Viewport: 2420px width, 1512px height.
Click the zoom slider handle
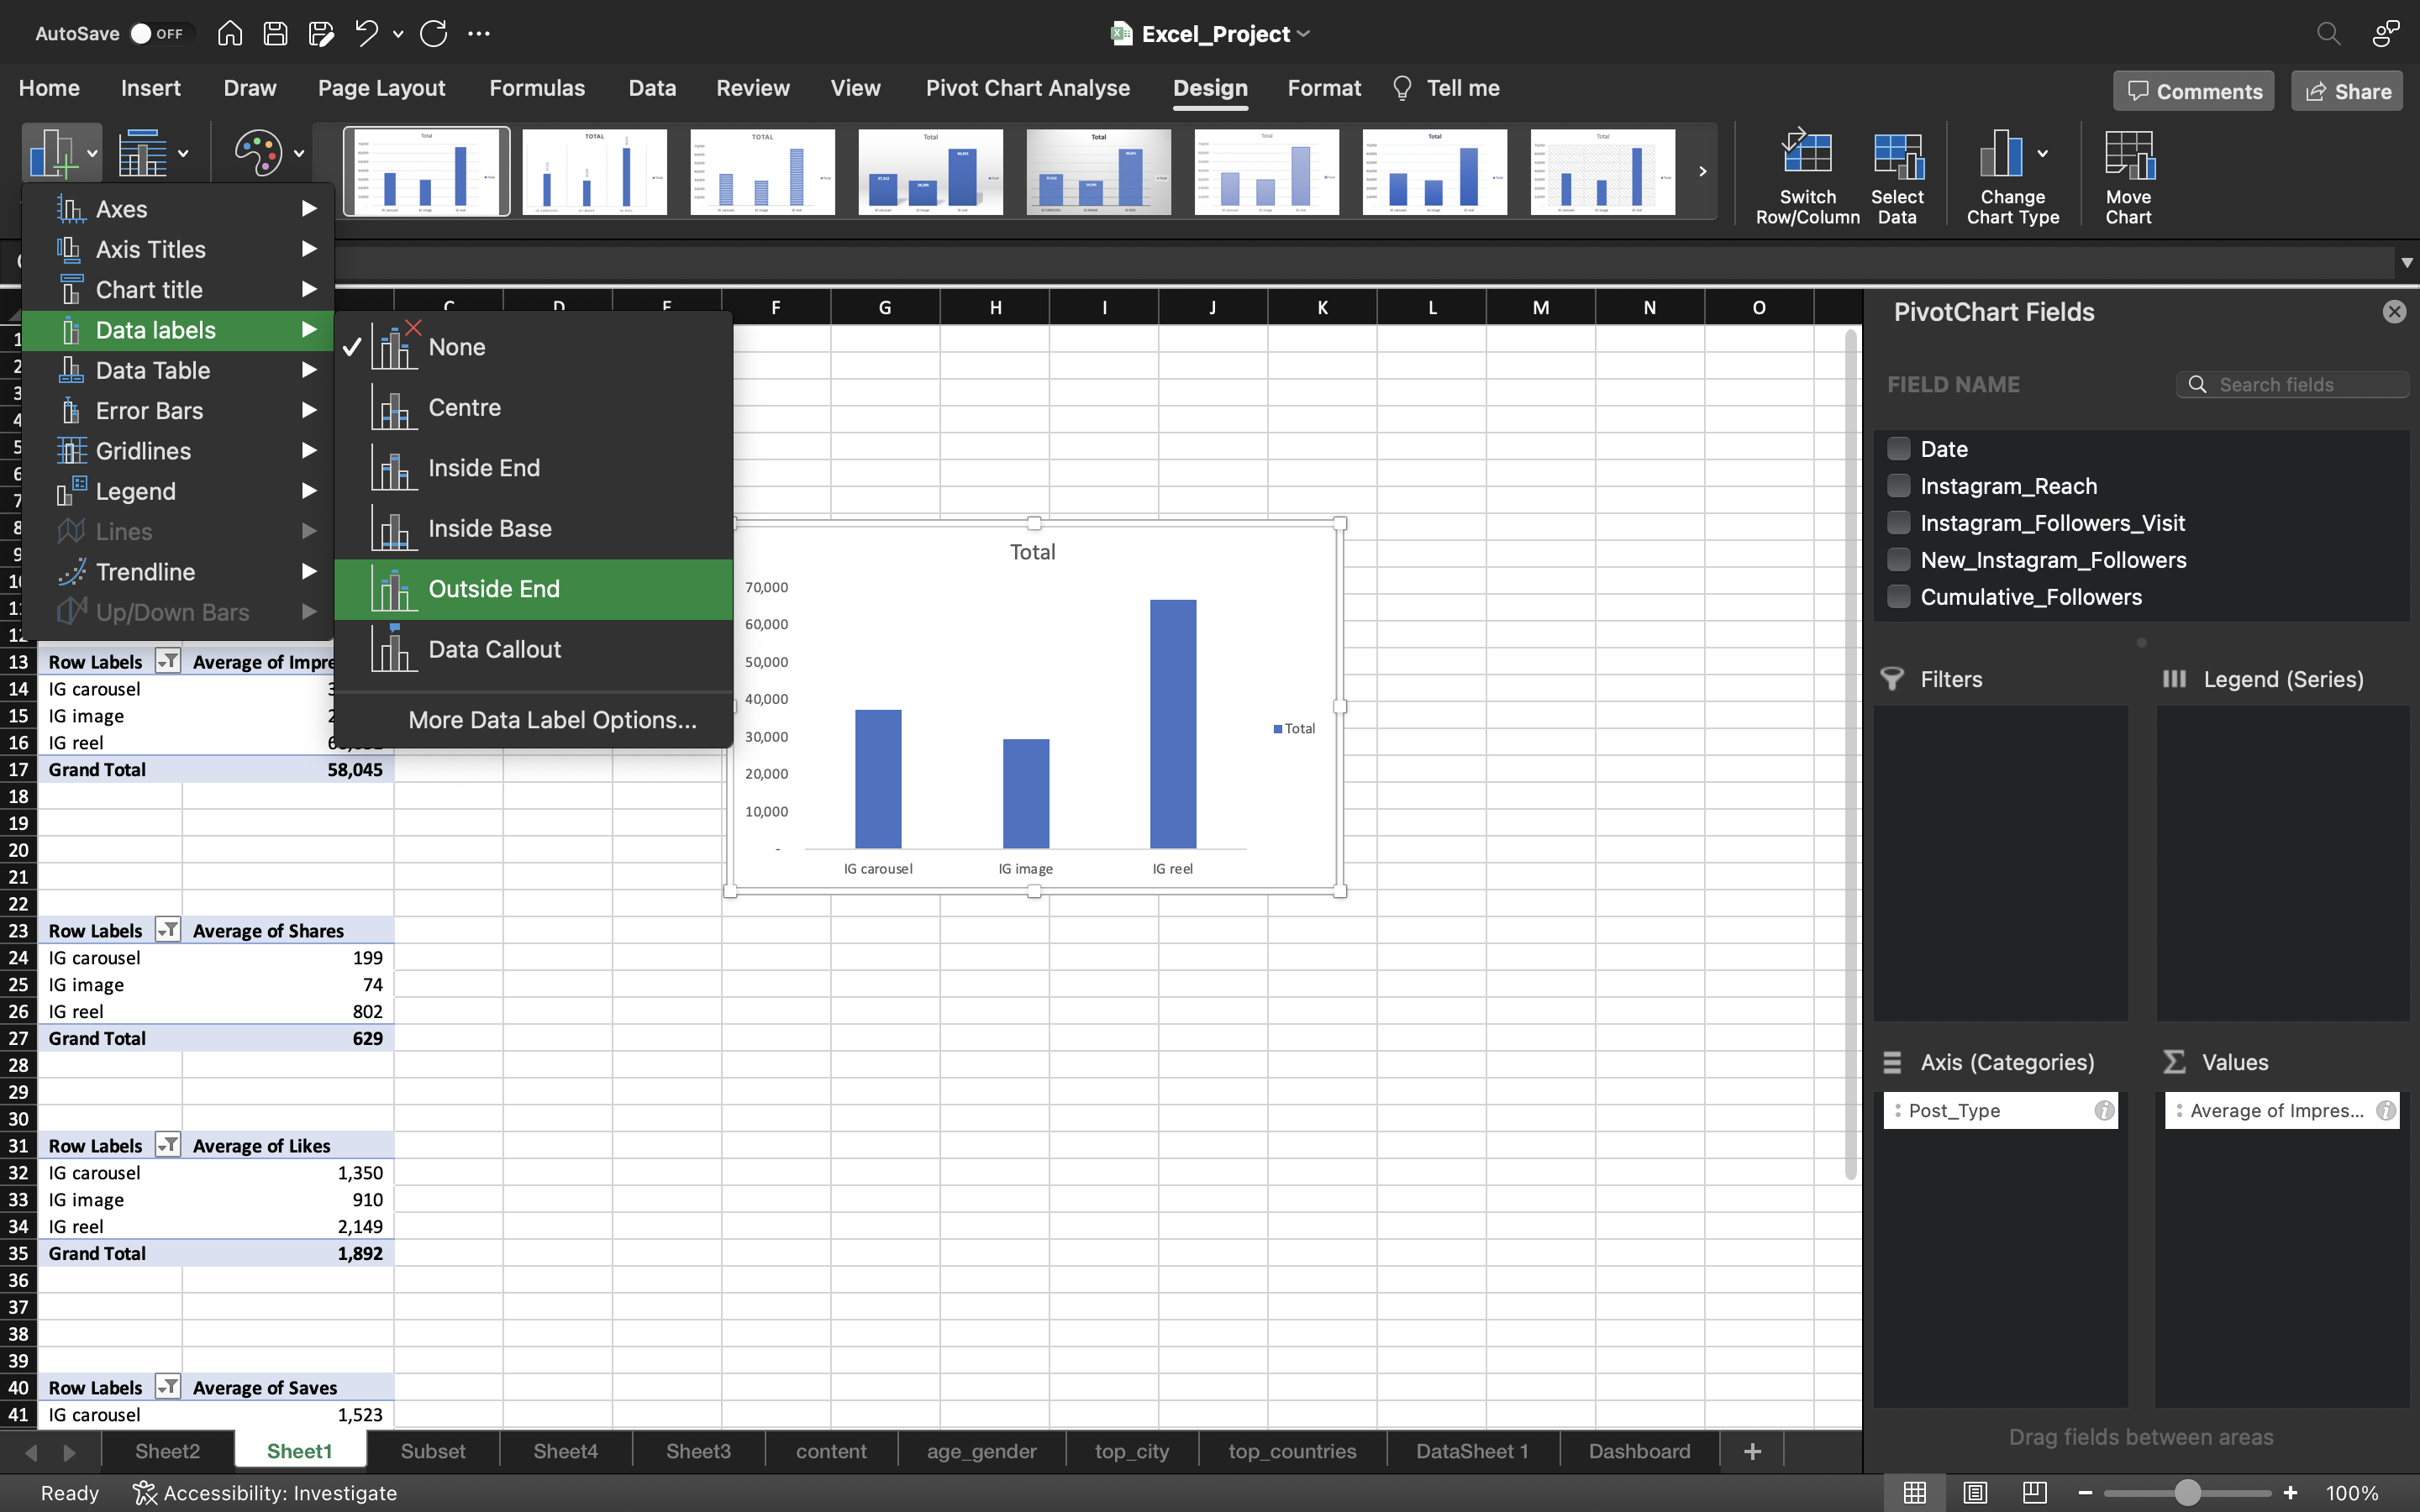(x=2187, y=1492)
